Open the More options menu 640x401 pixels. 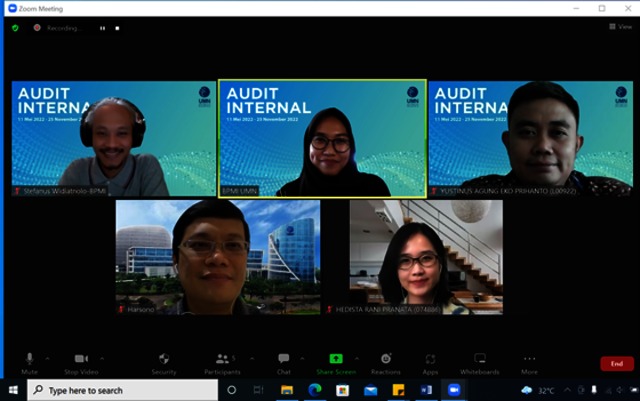pyautogui.click(x=529, y=363)
